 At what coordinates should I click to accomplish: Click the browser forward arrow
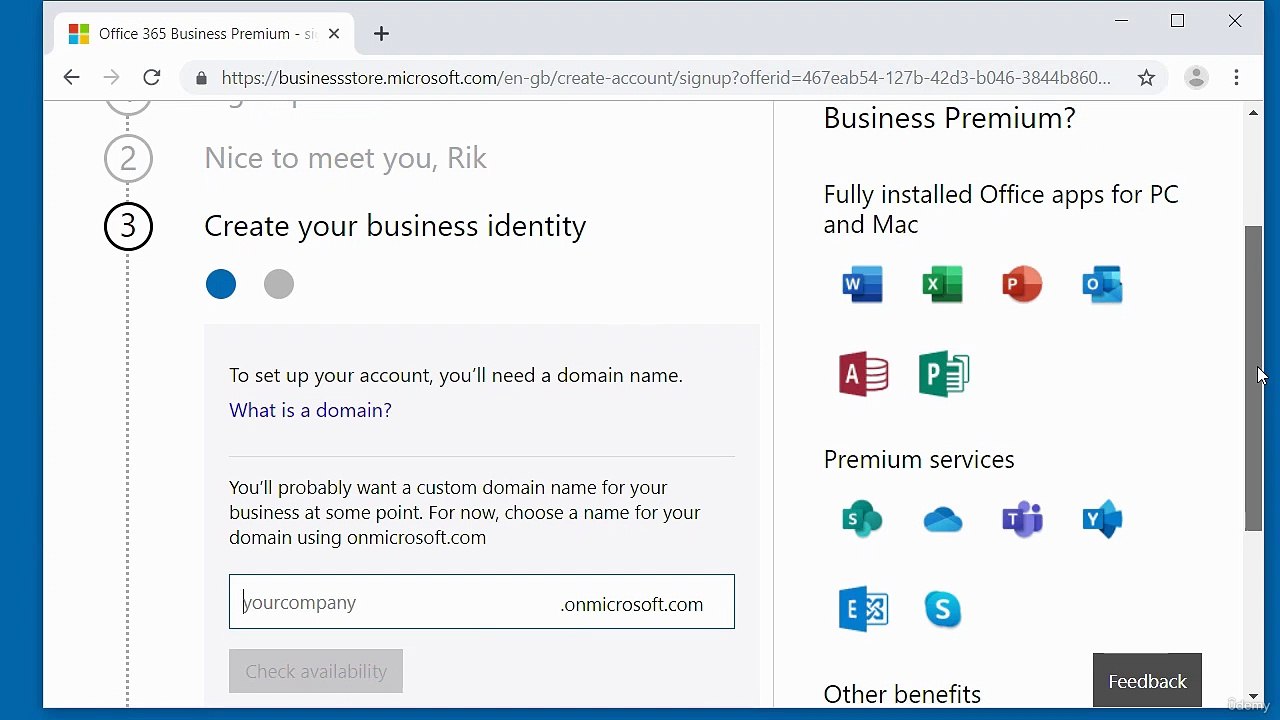tap(111, 78)
